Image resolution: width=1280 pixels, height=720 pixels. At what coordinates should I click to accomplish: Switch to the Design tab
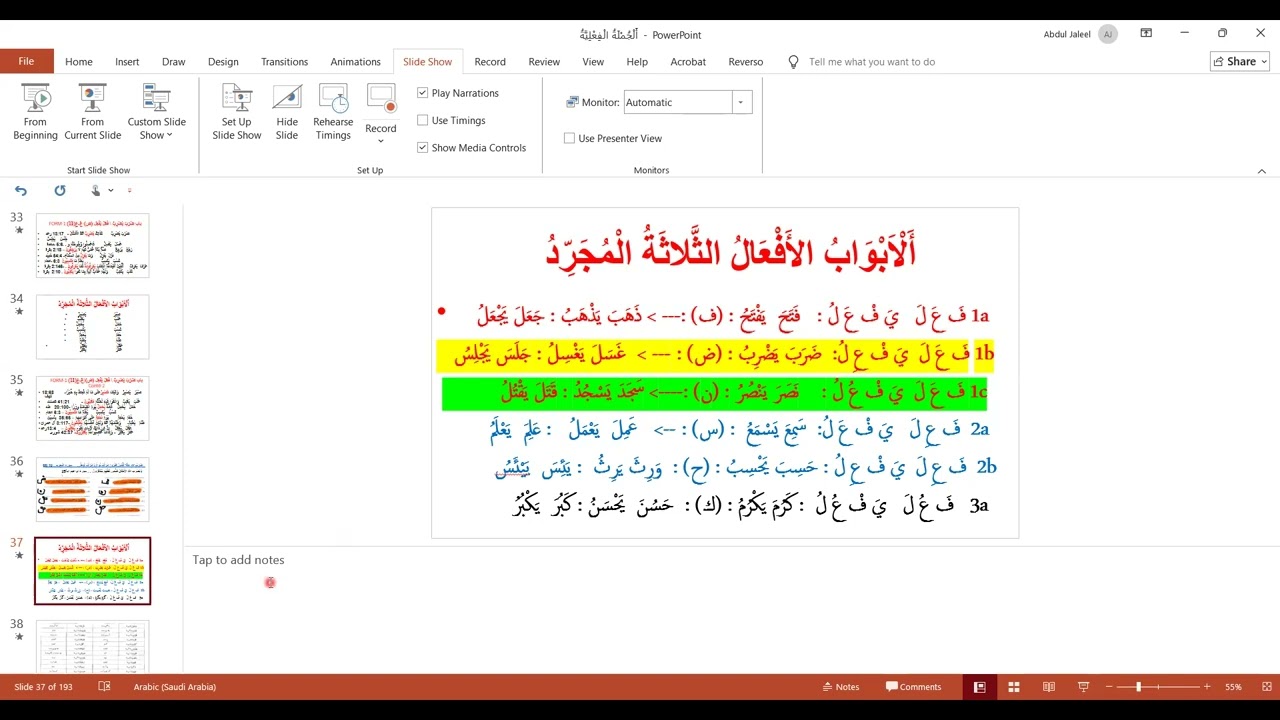coord(223,61)
